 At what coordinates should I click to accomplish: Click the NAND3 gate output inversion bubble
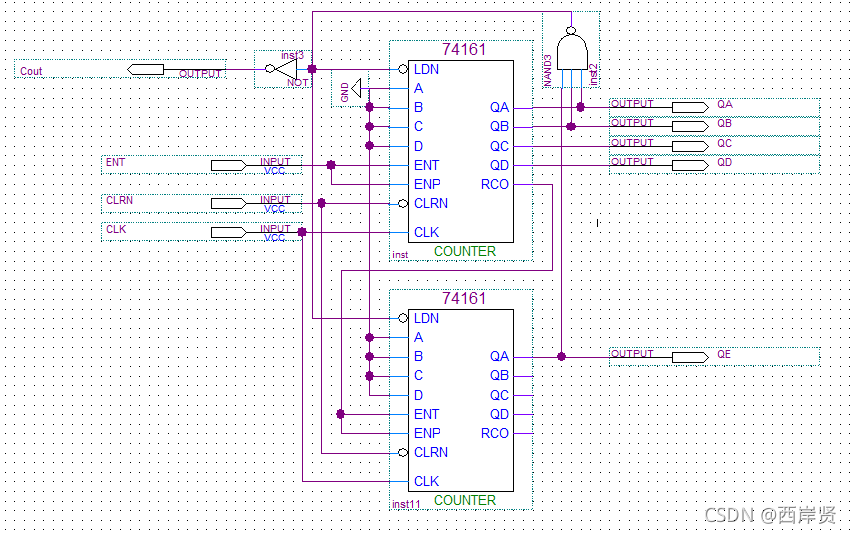(571, 30)
